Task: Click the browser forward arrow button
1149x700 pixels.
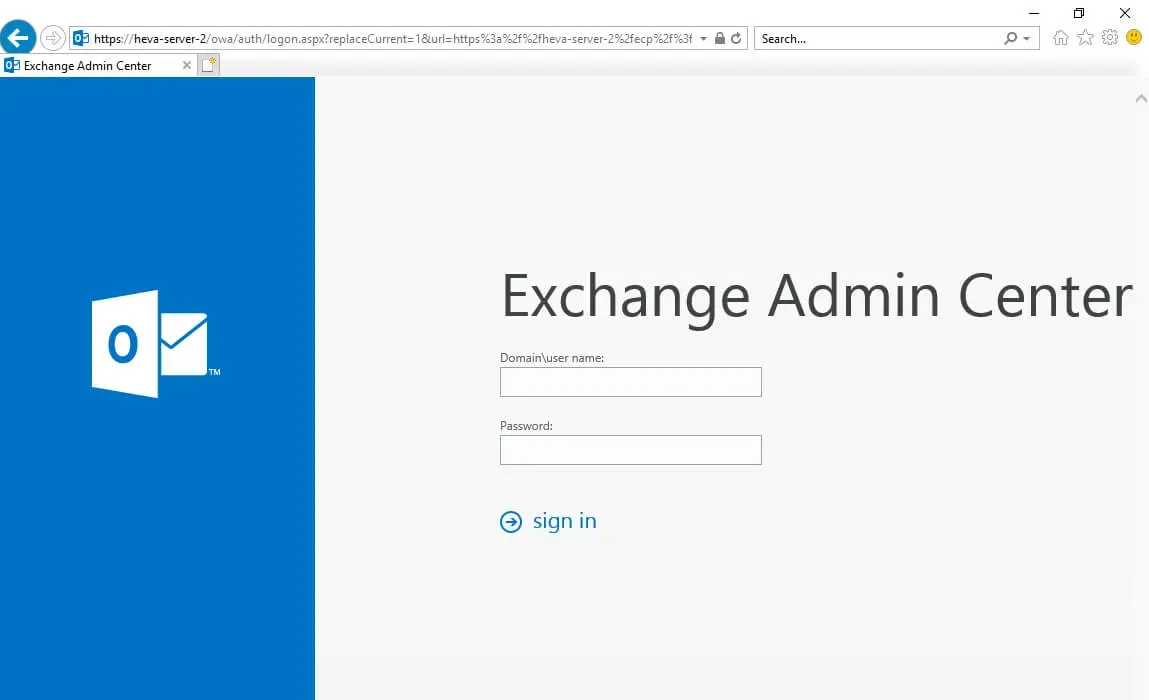Action: click(53, 38)
